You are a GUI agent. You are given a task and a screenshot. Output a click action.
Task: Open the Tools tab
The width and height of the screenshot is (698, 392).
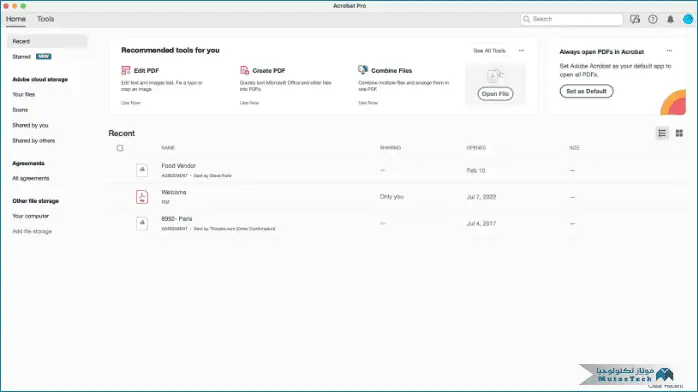45,19
